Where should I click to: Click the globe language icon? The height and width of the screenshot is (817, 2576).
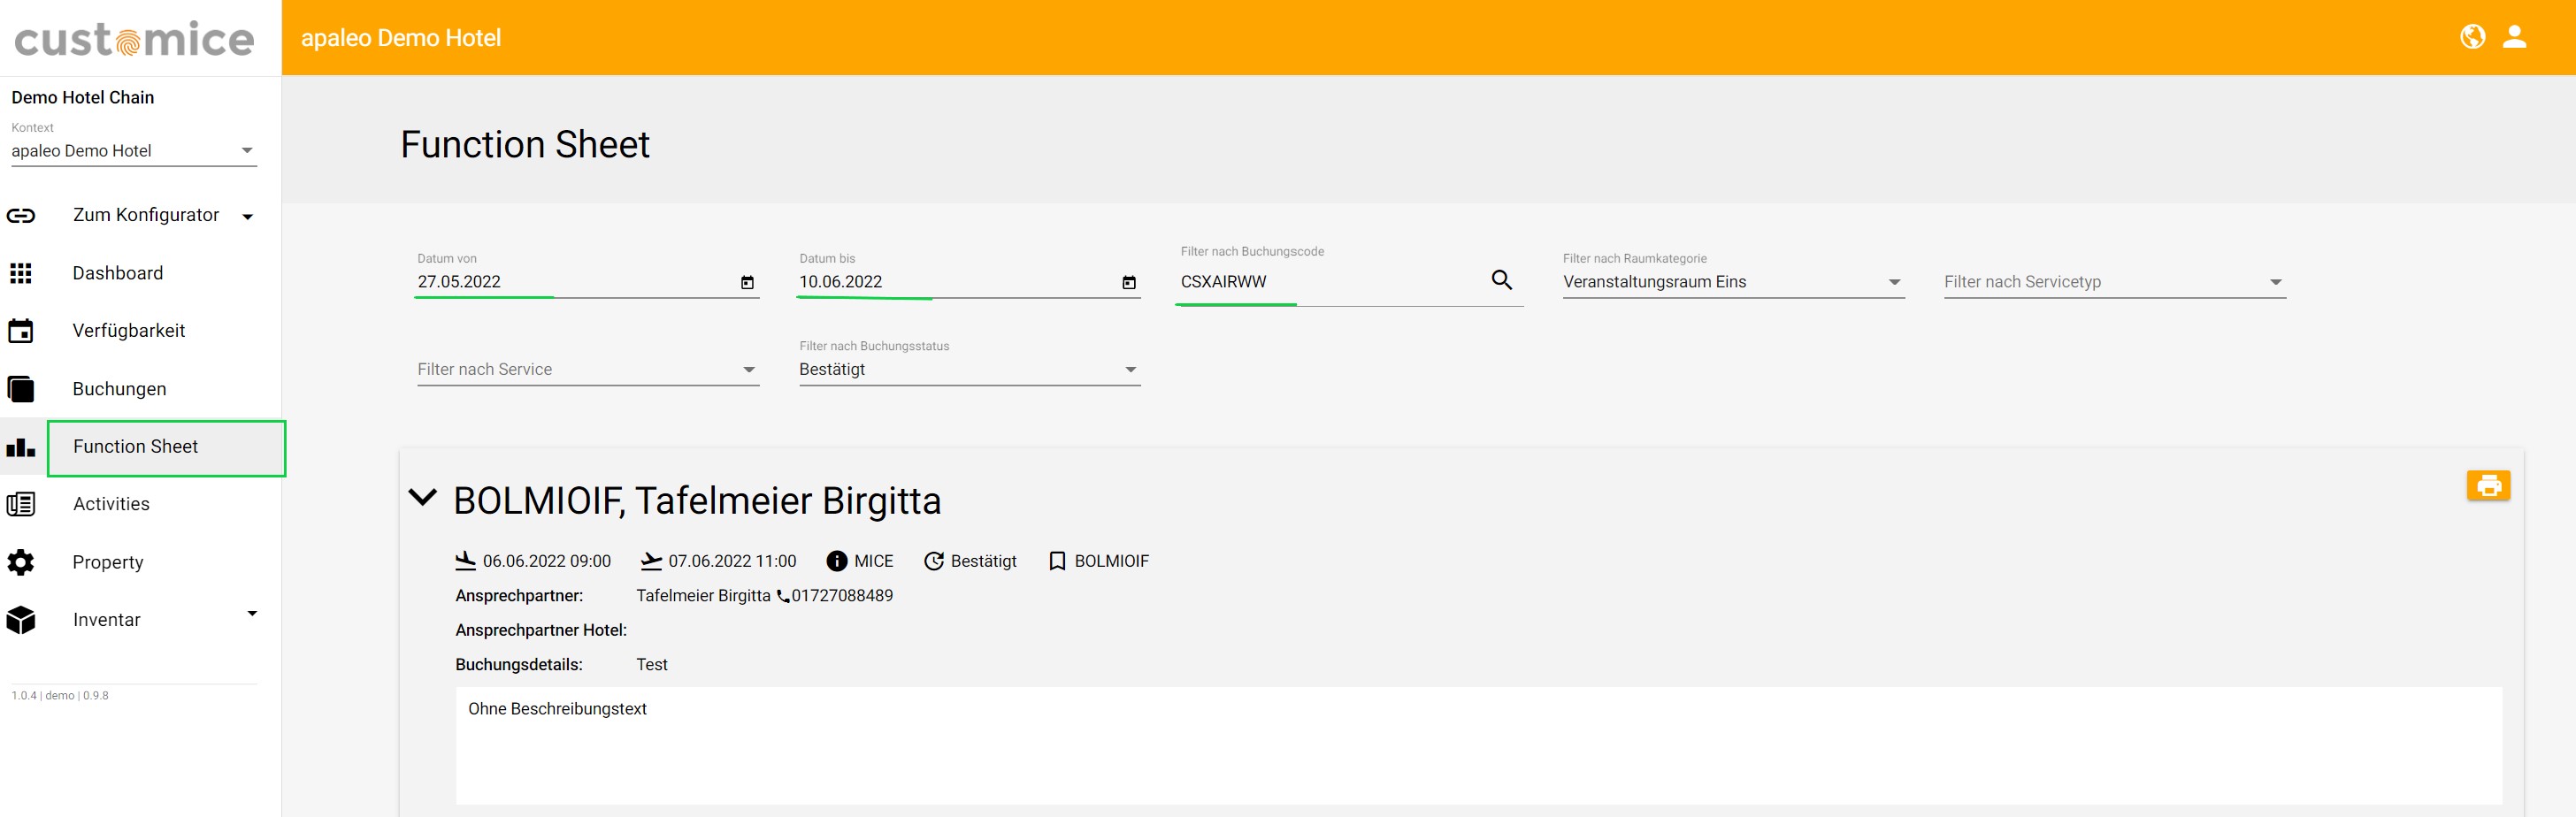(x=2472, y=37)
